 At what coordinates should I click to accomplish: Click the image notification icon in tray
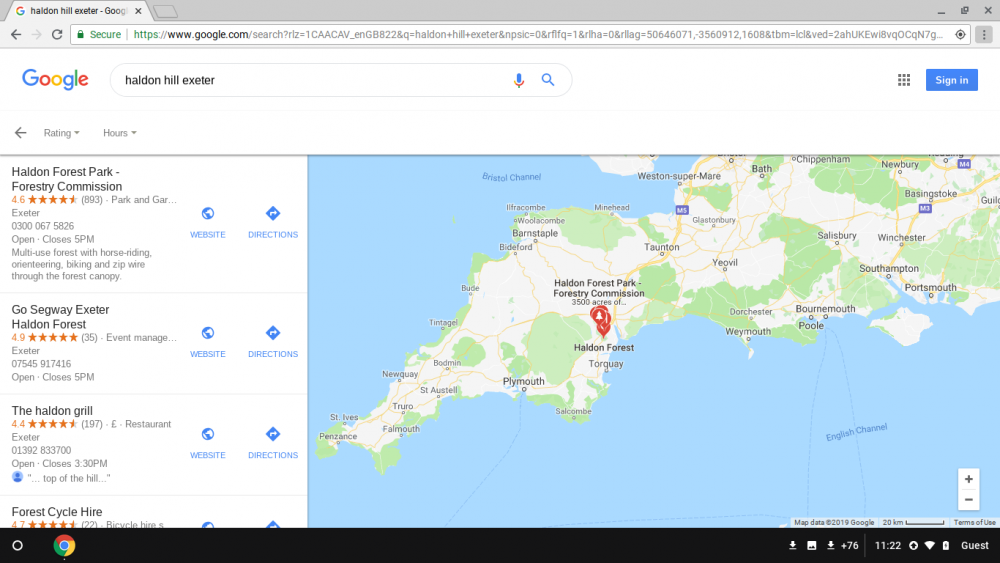pos(811,545)
